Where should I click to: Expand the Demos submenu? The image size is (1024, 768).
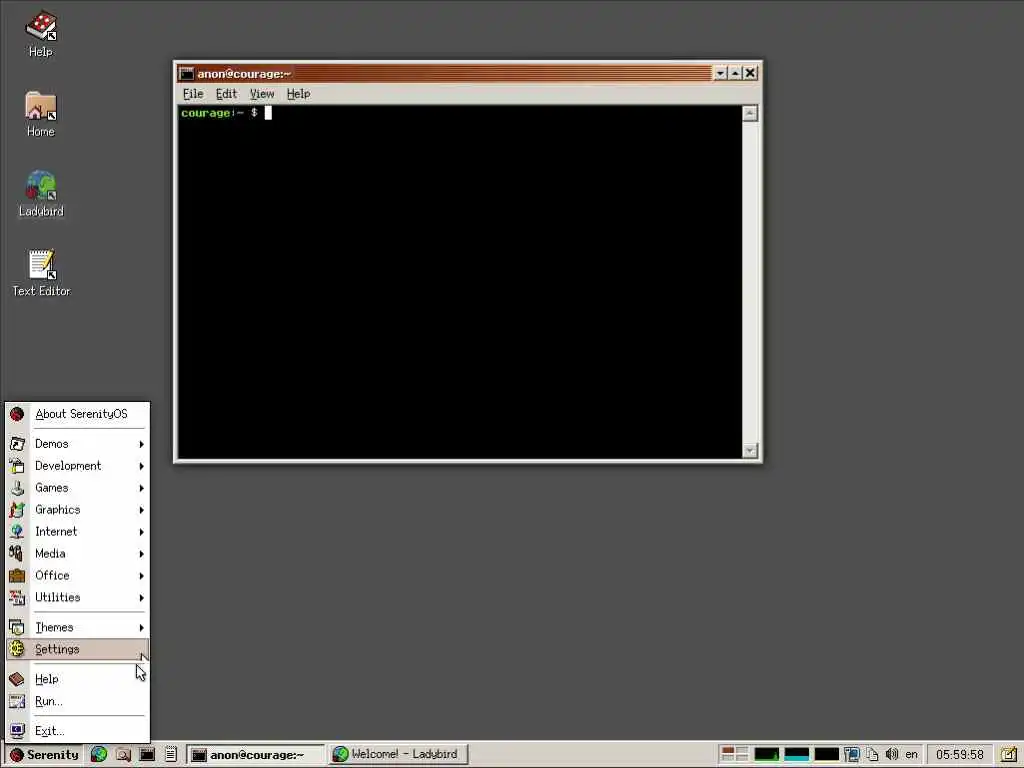[78, 444]
